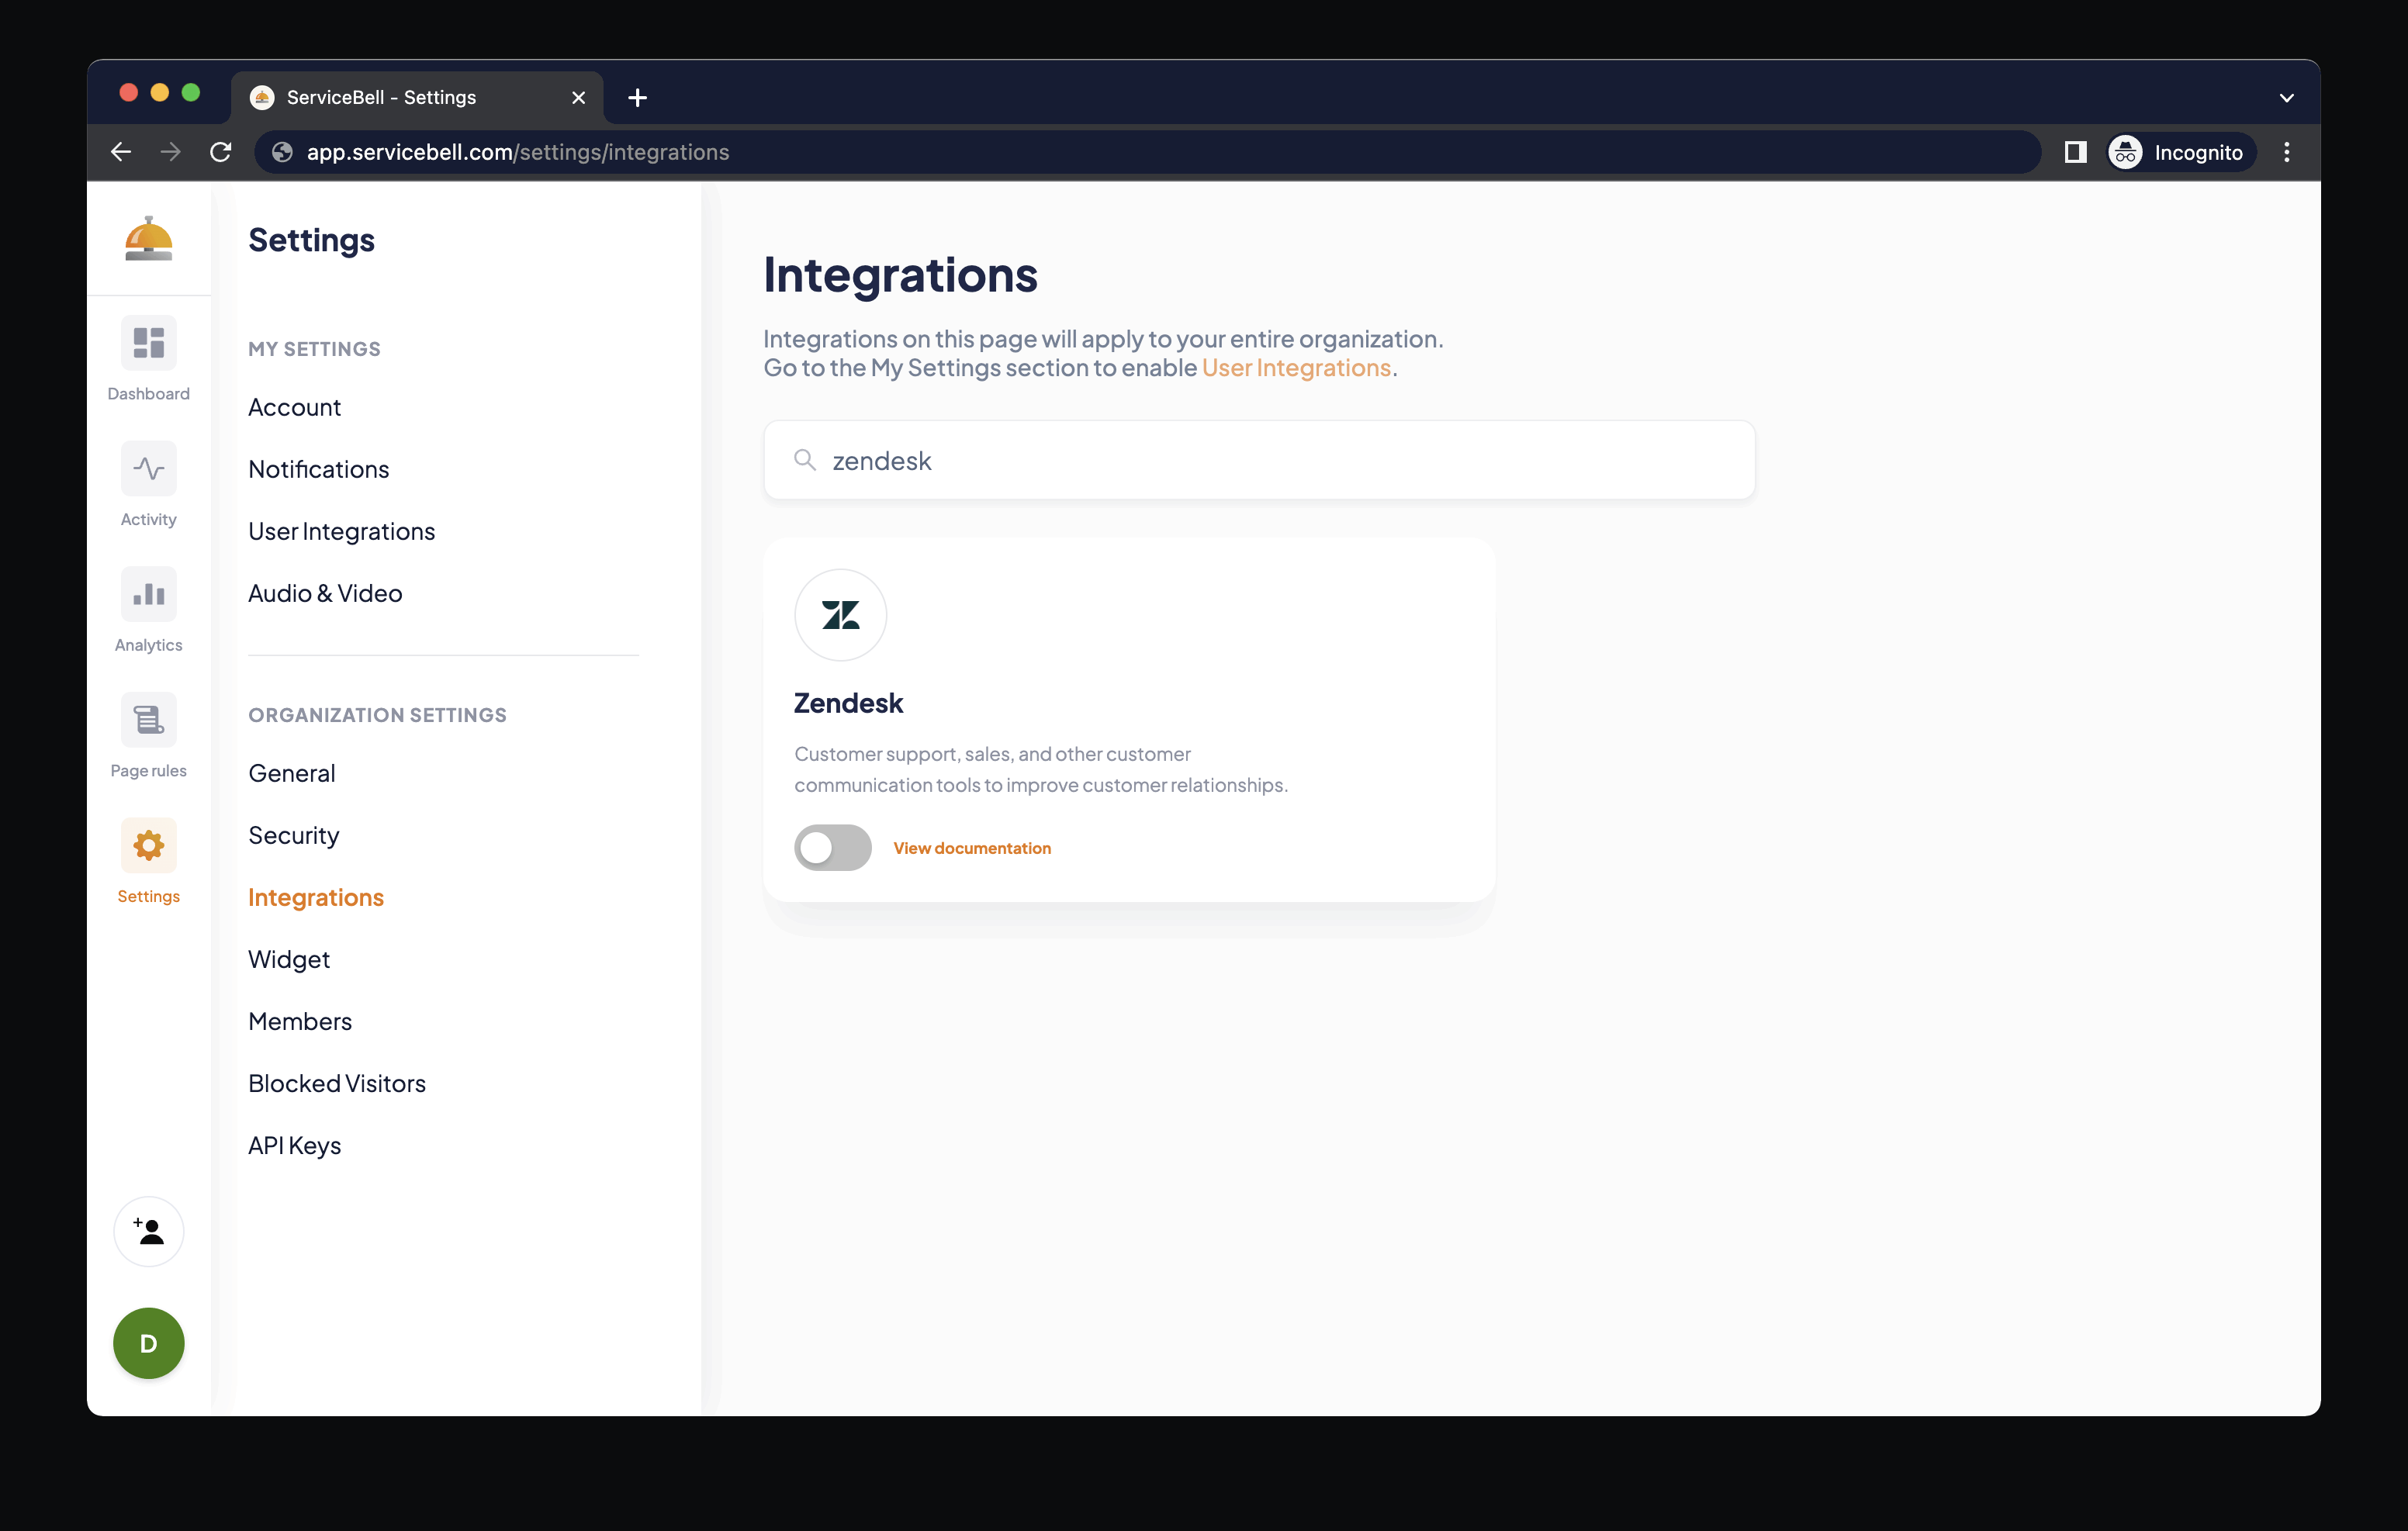
Task: Click the Settings gear icon
Action: [148, 846]
